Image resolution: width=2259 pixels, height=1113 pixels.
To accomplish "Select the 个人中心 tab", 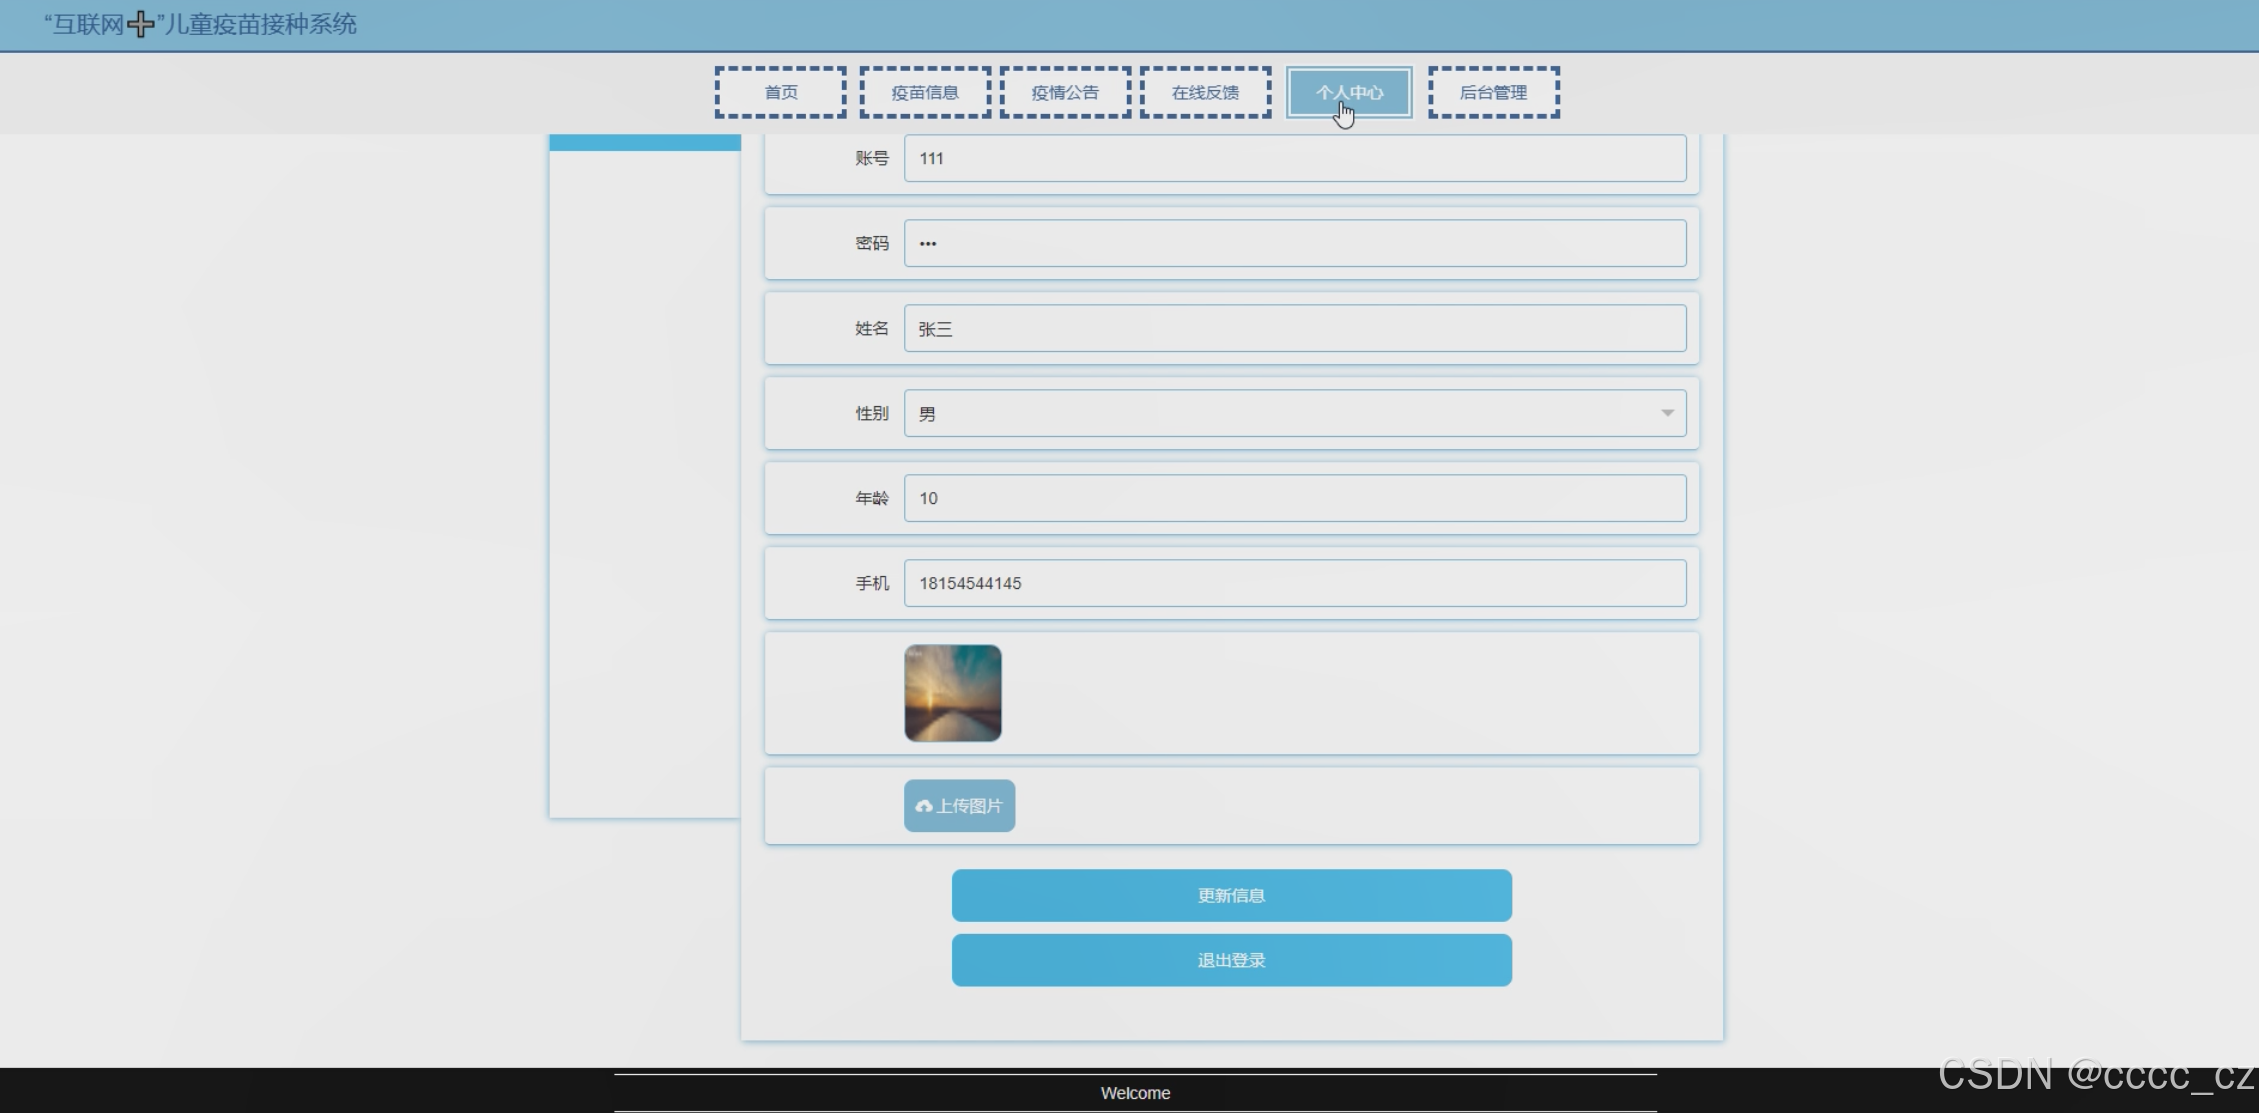I will (x=1348, y=93).
